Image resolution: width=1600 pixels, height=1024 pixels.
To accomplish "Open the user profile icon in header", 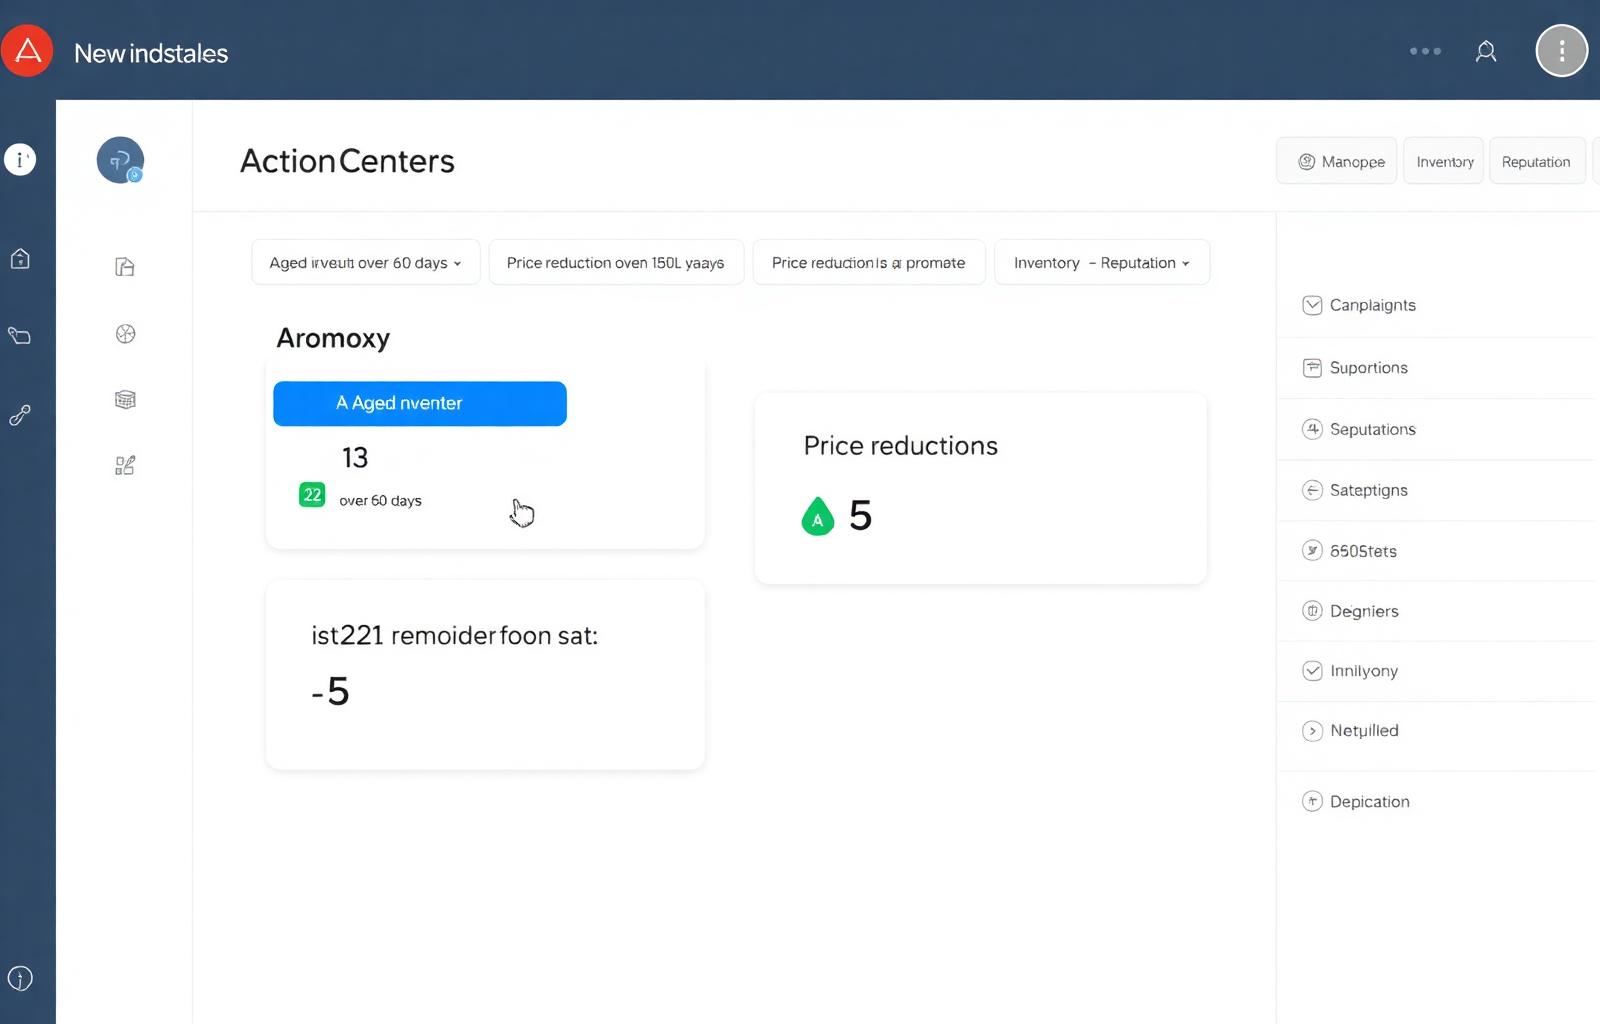I will 1486,51.
